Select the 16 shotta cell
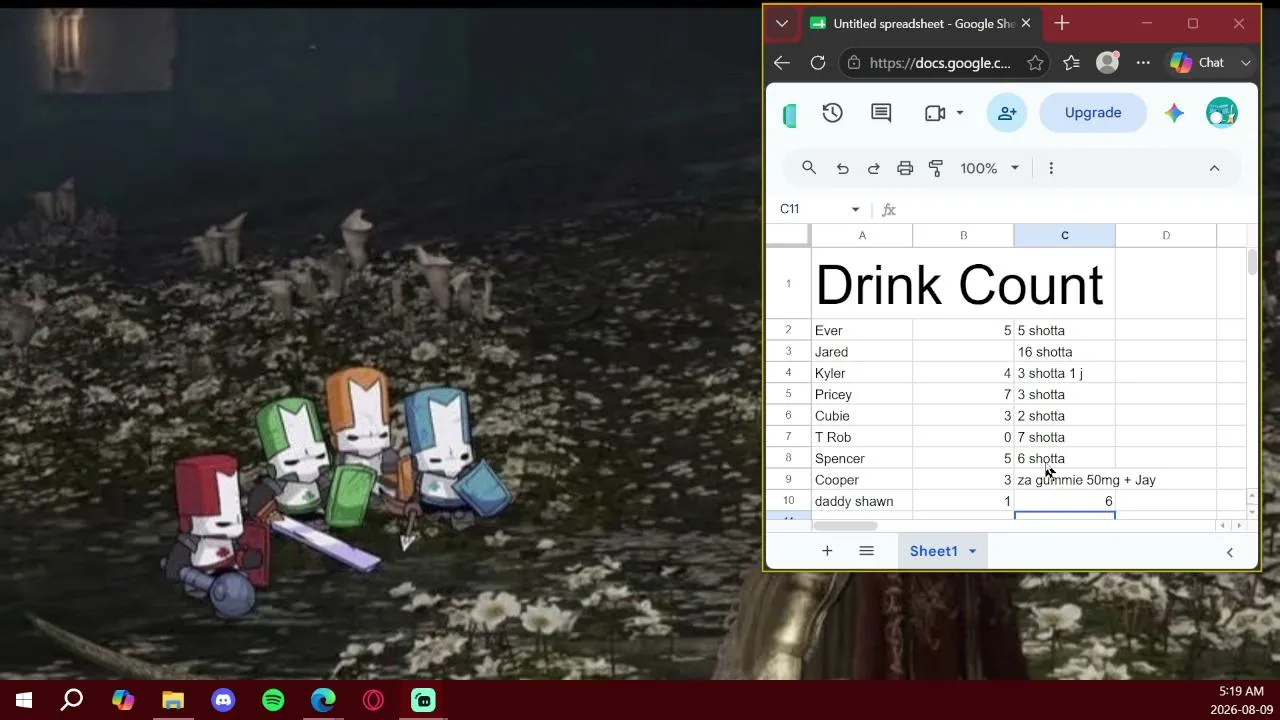The height and width of the screenshot is (720, 1280). pos(1064,352)
